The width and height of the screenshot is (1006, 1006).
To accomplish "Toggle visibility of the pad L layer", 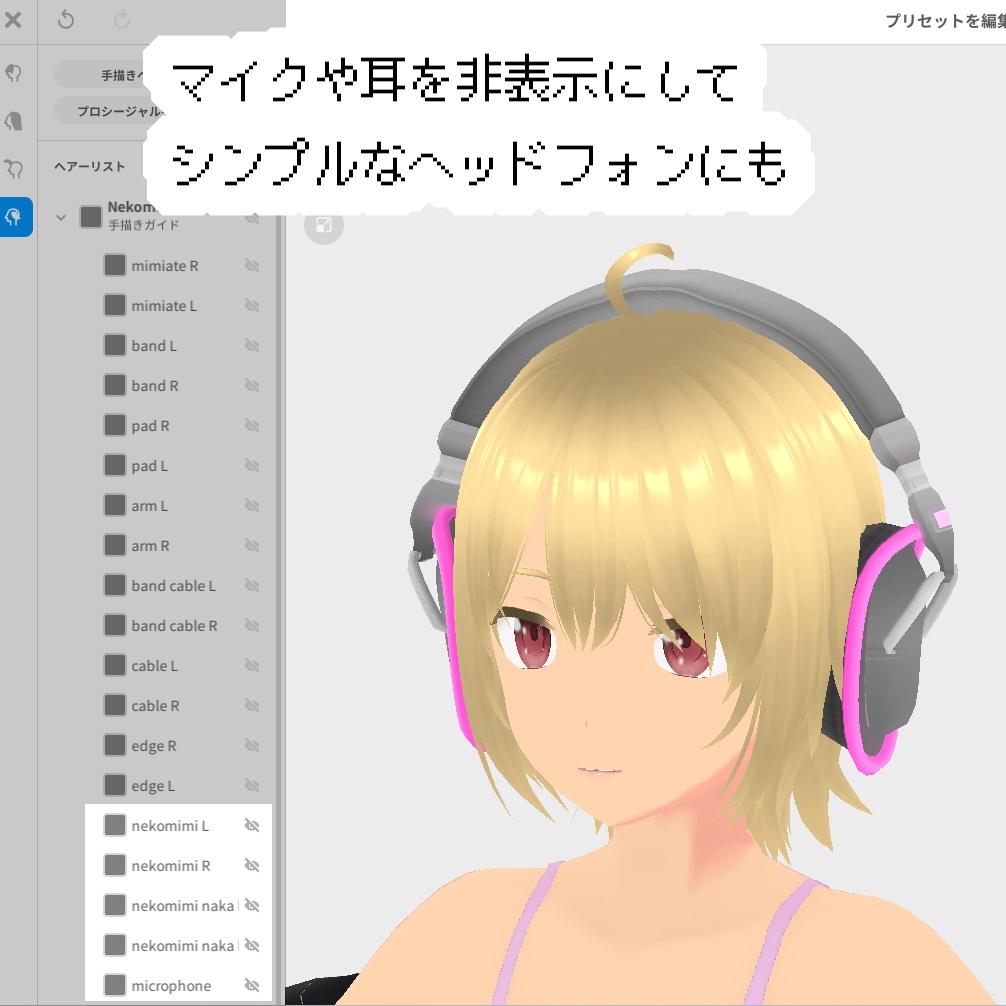I will point(252,465).
